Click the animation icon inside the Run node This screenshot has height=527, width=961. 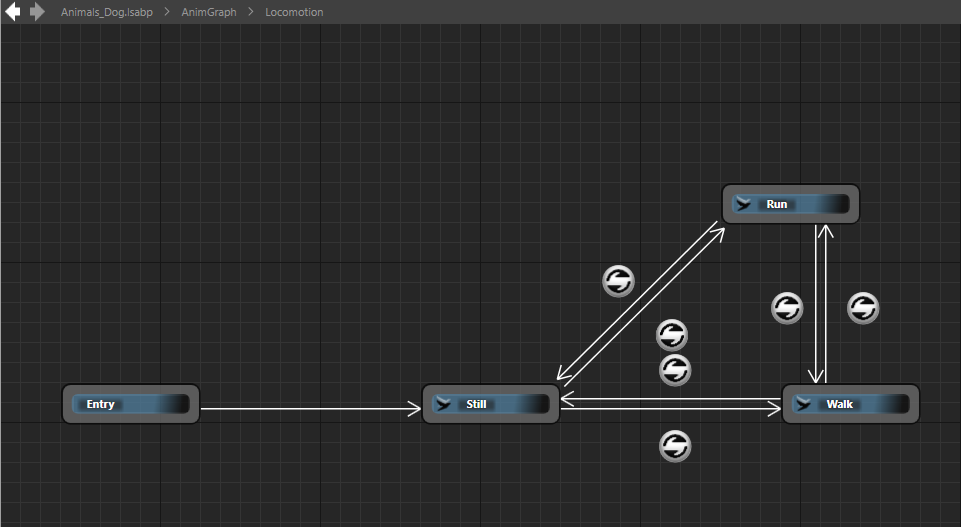743,205
